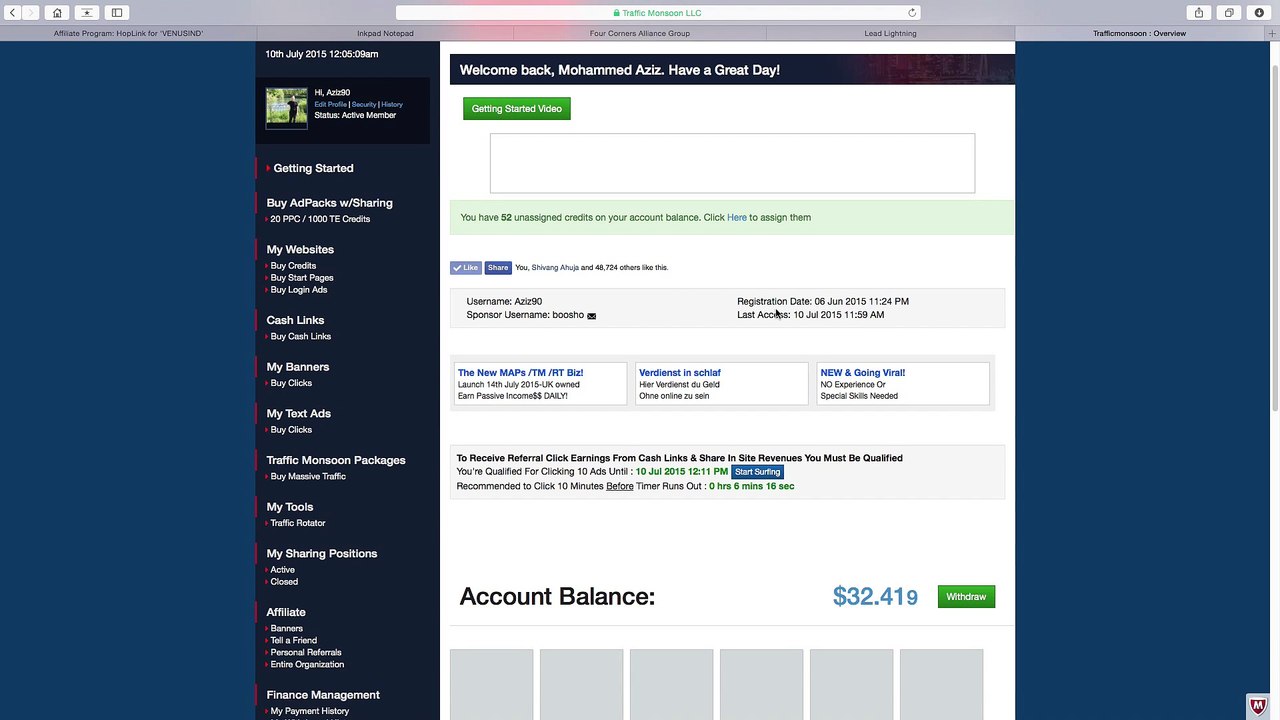Click the Facebook Like button
The width and height of the screenshot is (1280, 720).
click(466, 268)
